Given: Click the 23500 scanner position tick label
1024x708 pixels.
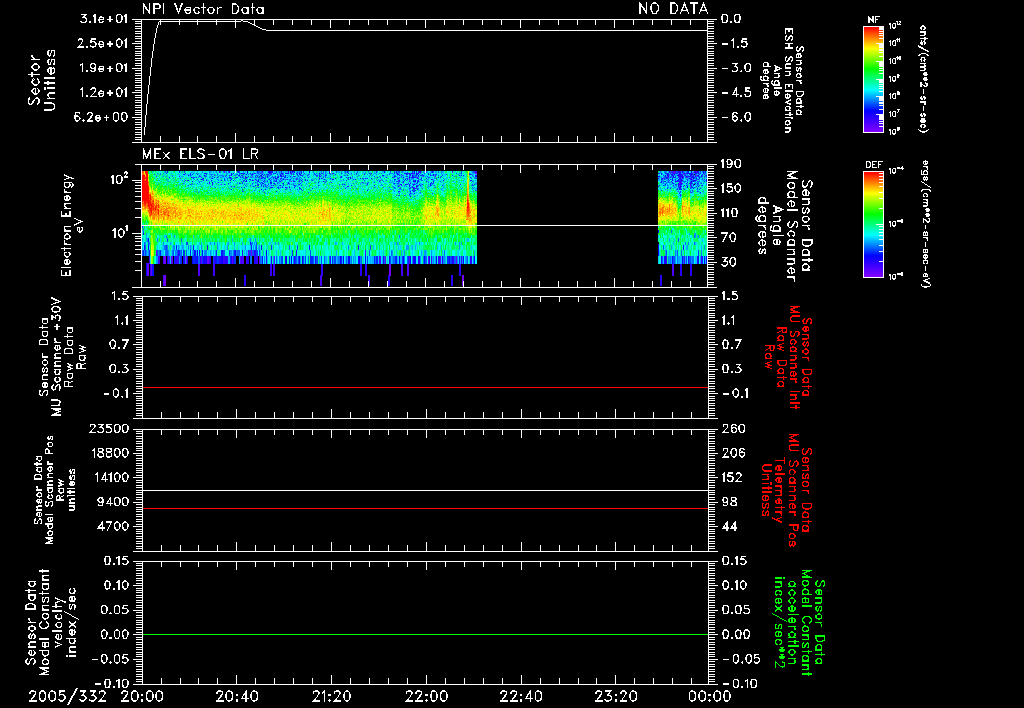Looking at the screenshot, I should 108,428.
